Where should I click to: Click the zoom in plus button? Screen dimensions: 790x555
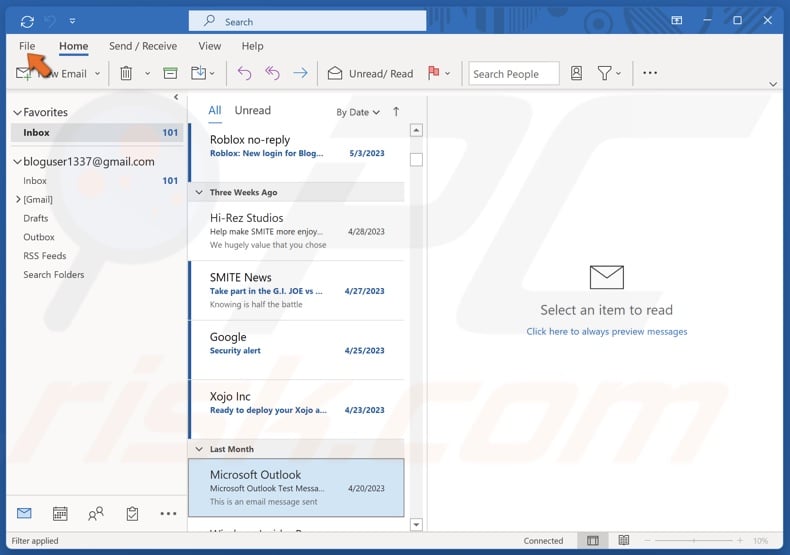click(x=740, y=540)
